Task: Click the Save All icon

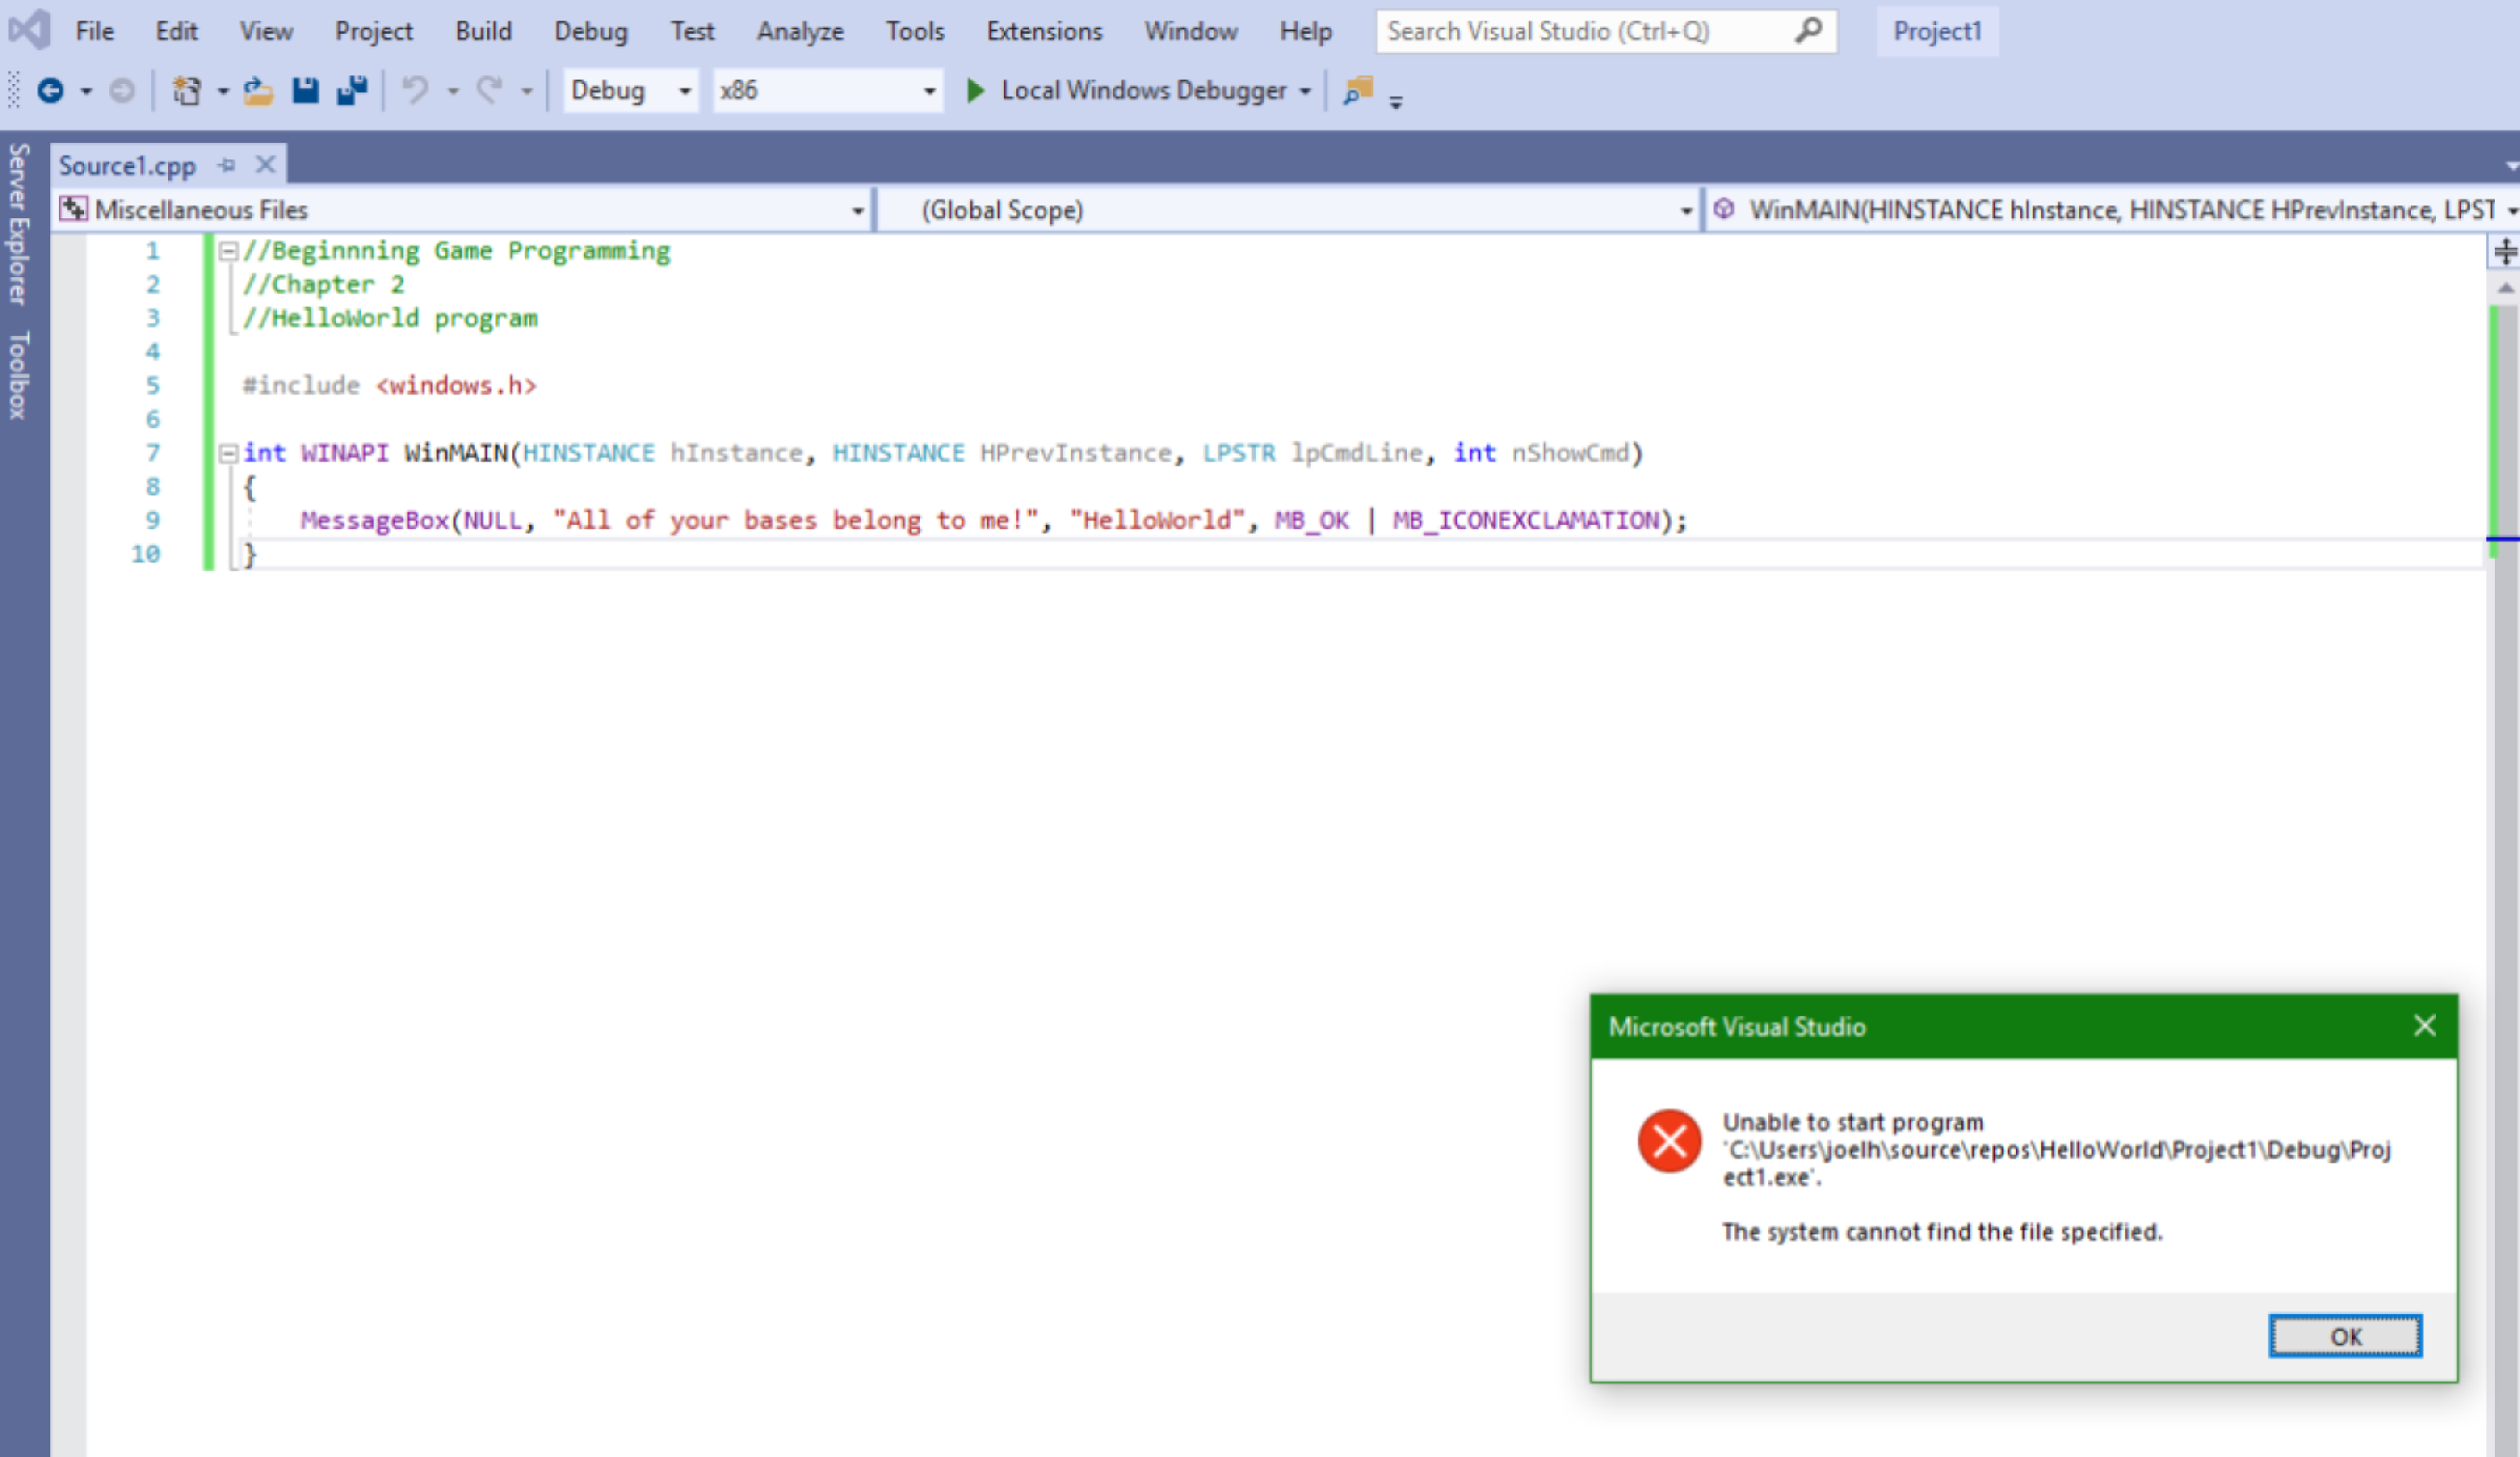Action: point(352,91)
